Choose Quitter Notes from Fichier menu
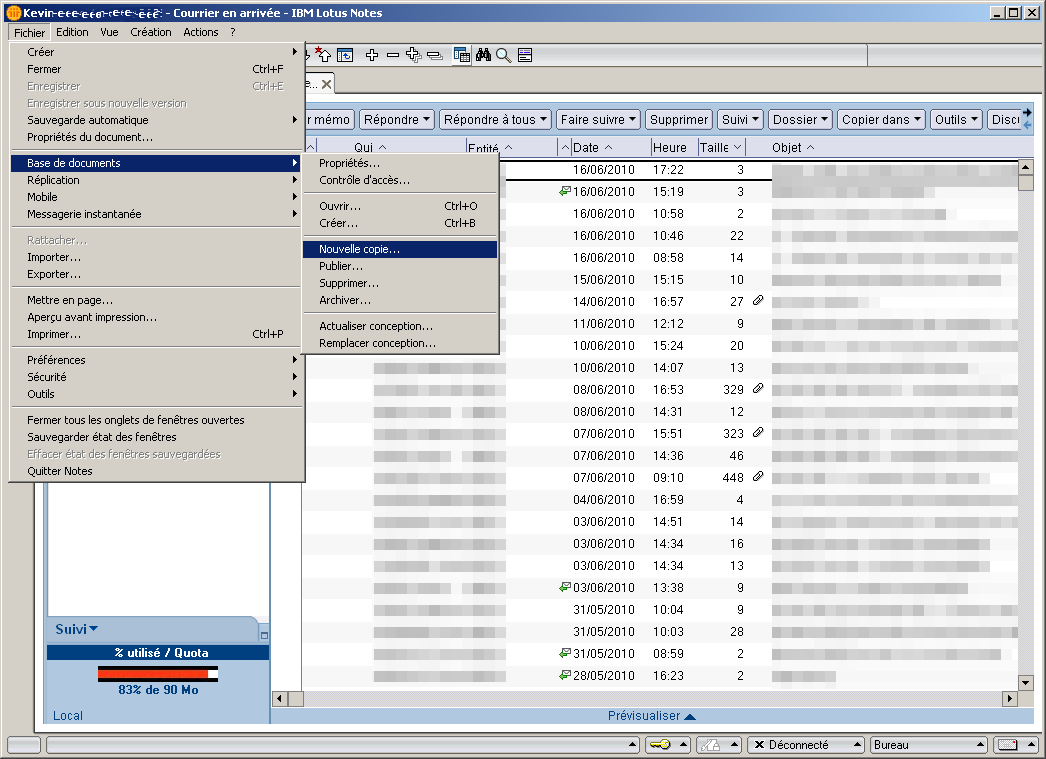This screenshot has width=1046, height=759. pyautogui.click(x=156, y=471)
